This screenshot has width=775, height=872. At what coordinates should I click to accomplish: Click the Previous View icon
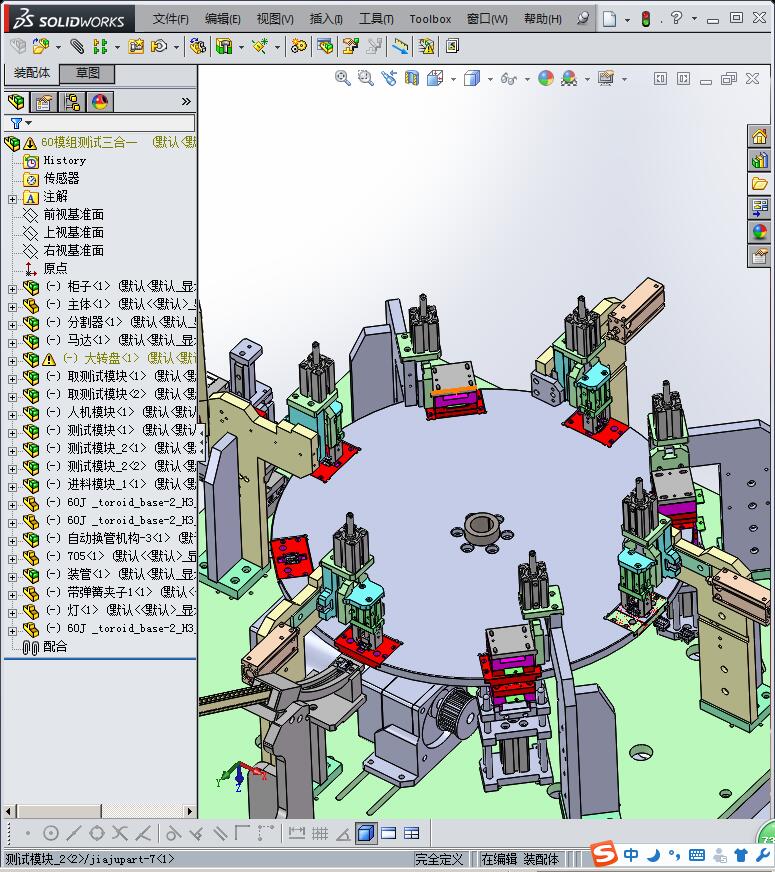click(389, 78)
